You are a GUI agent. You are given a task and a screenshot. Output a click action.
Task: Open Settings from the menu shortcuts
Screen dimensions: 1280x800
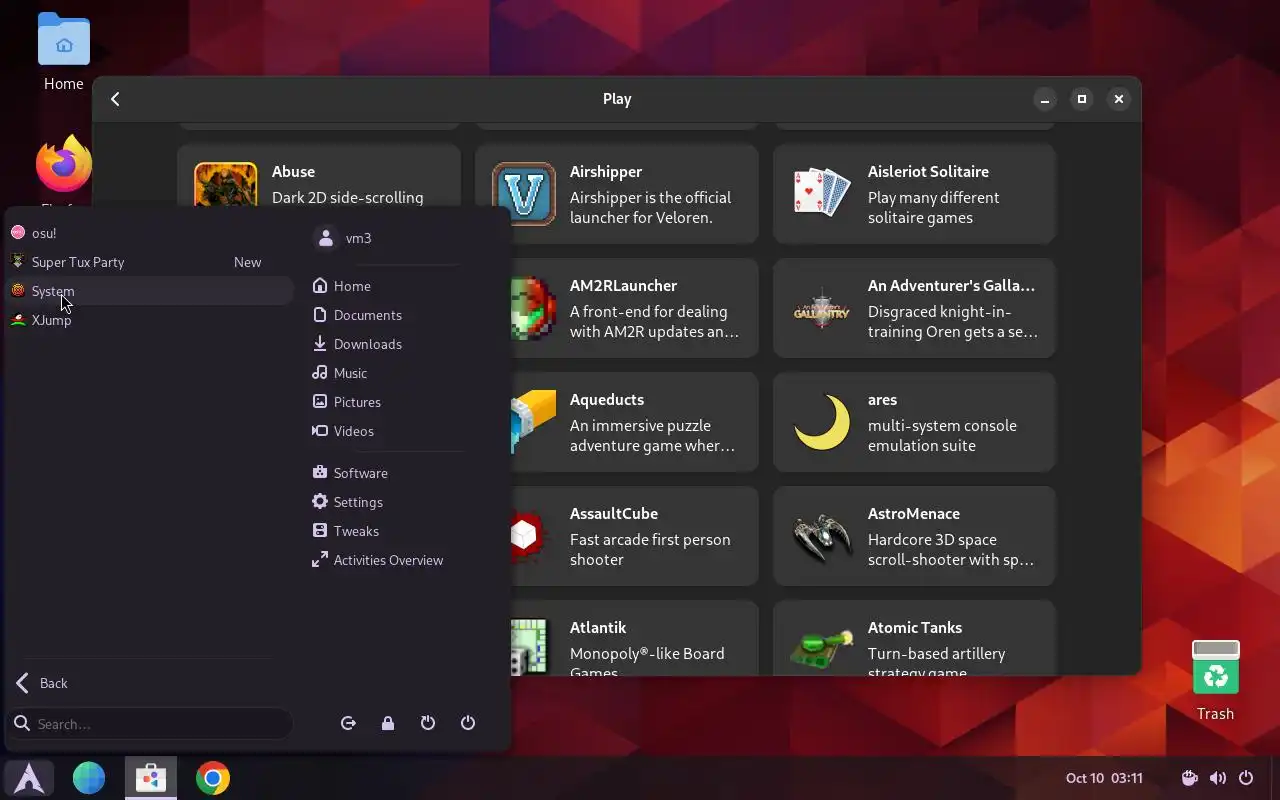click(386, 502)
